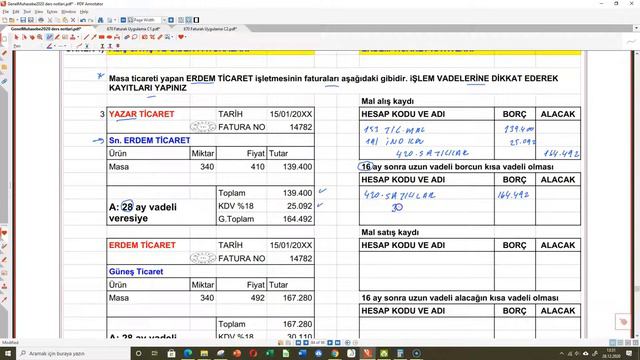Click the Güneş Ticaret text
The image size is (640, 360).
[x=136, y=271]
